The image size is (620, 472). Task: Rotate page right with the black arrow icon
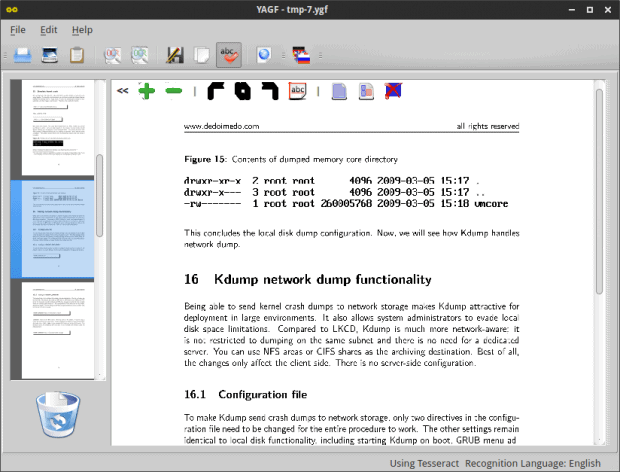click(x=270, y=91)
